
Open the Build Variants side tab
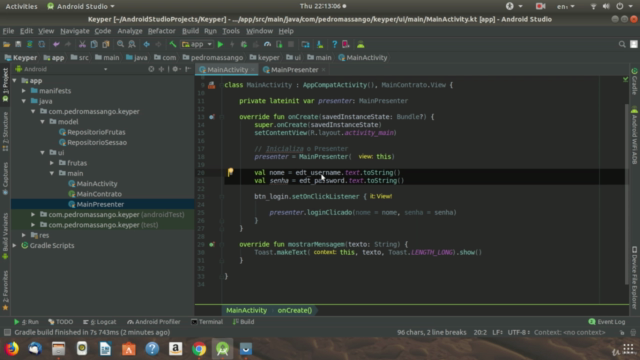pyautogui.click(x=5, y=236)
